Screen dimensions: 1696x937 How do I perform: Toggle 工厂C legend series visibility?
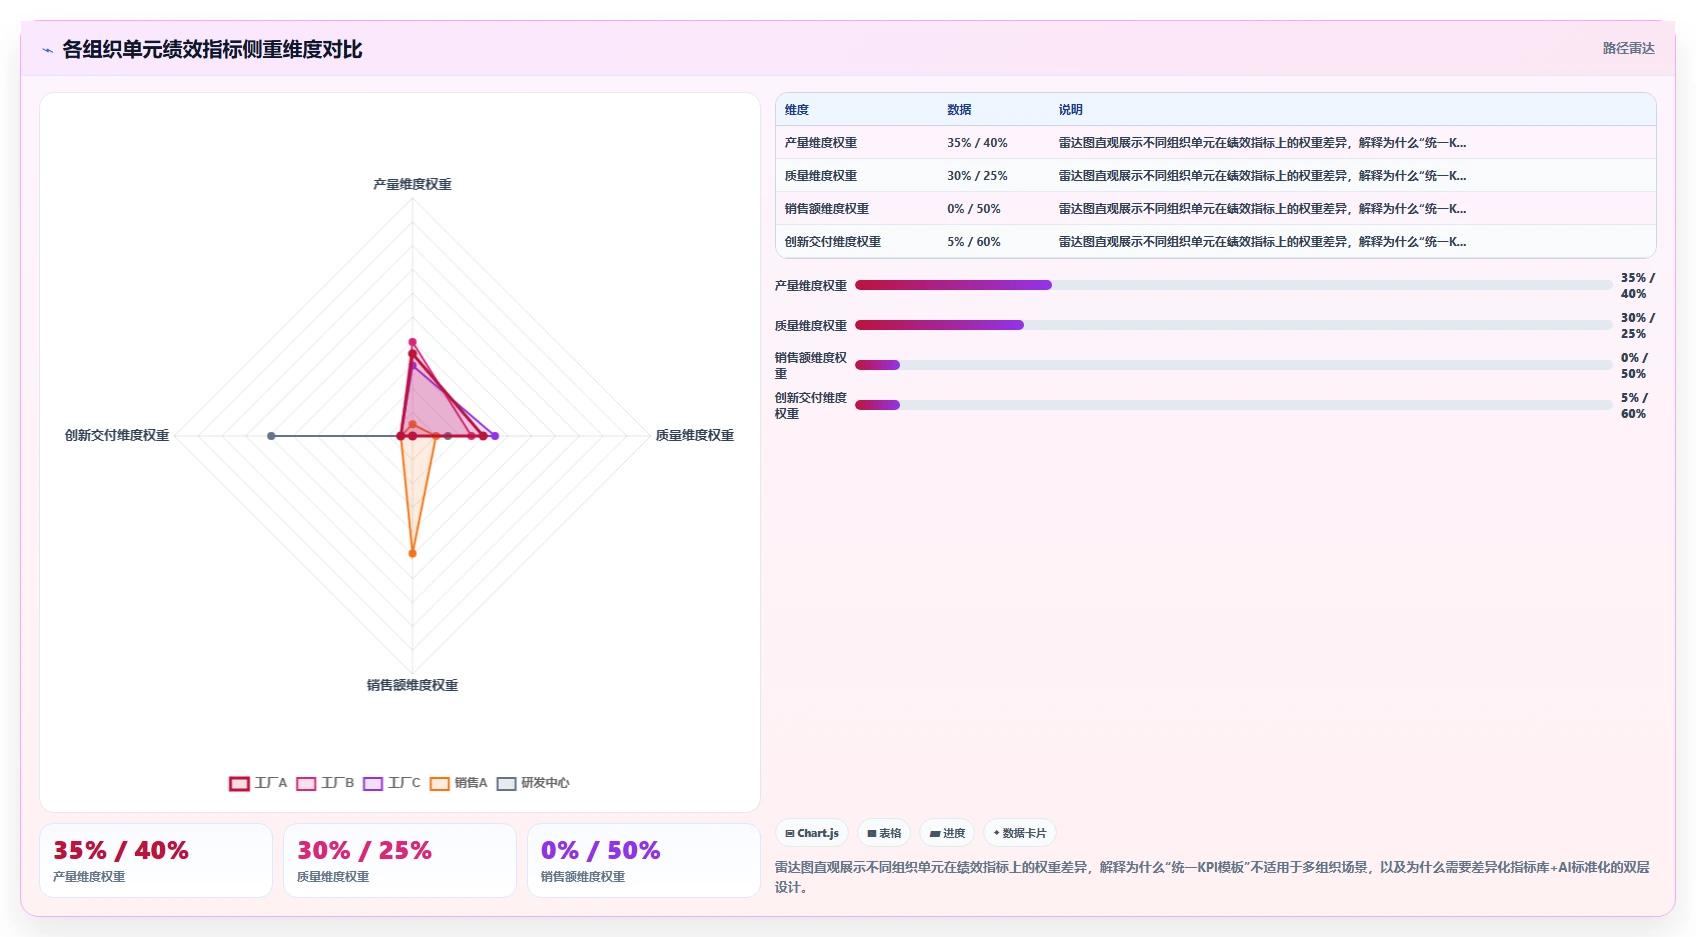click(392, 783)
